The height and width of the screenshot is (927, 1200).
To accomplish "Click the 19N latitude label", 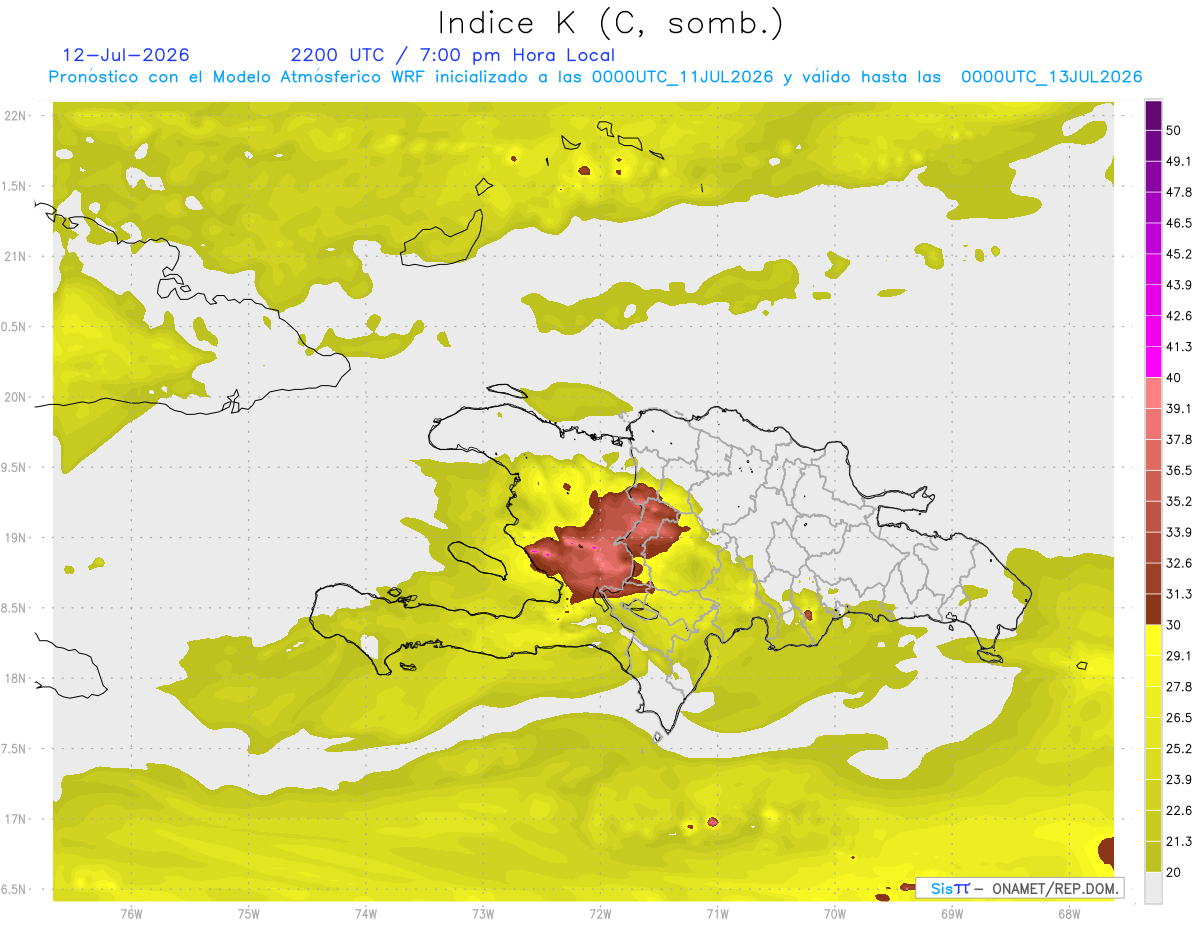I will [16, 537].
